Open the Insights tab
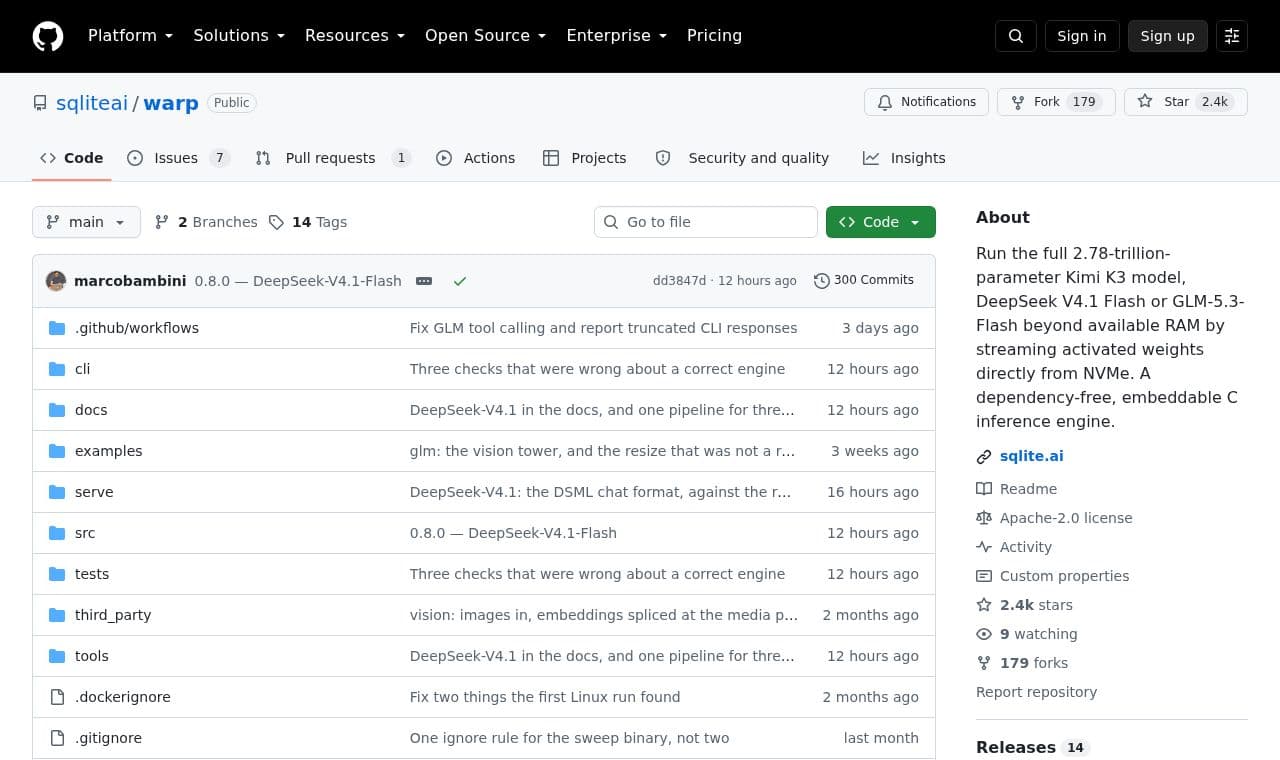 (904, 158)
